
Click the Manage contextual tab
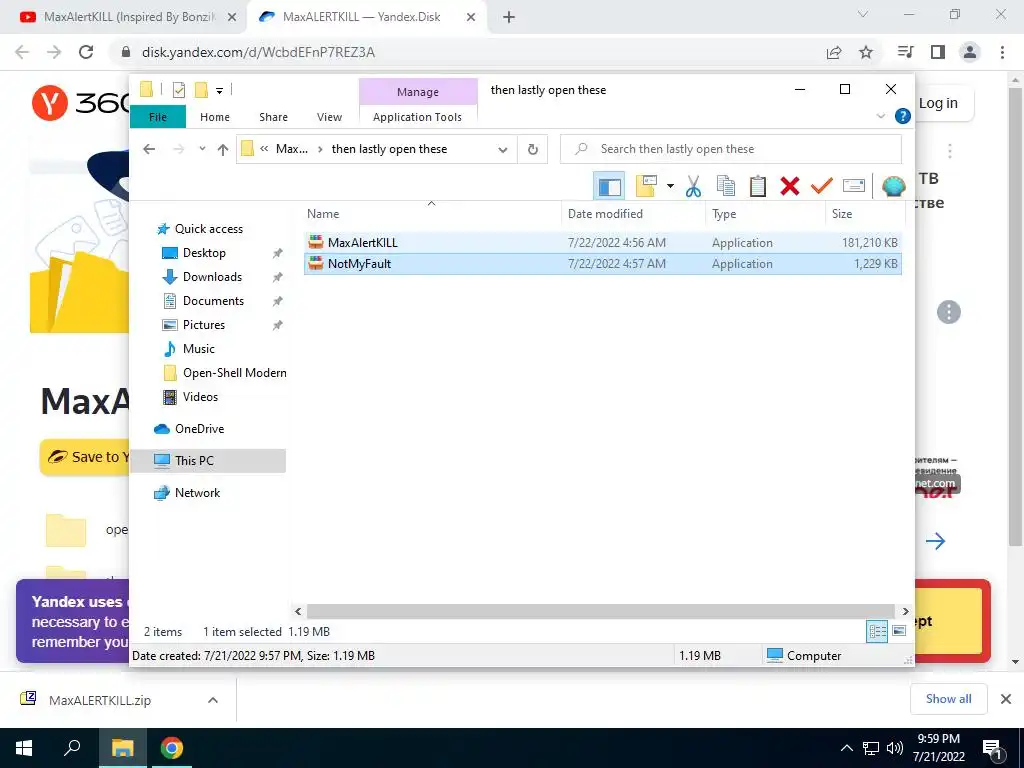point(418,92)
